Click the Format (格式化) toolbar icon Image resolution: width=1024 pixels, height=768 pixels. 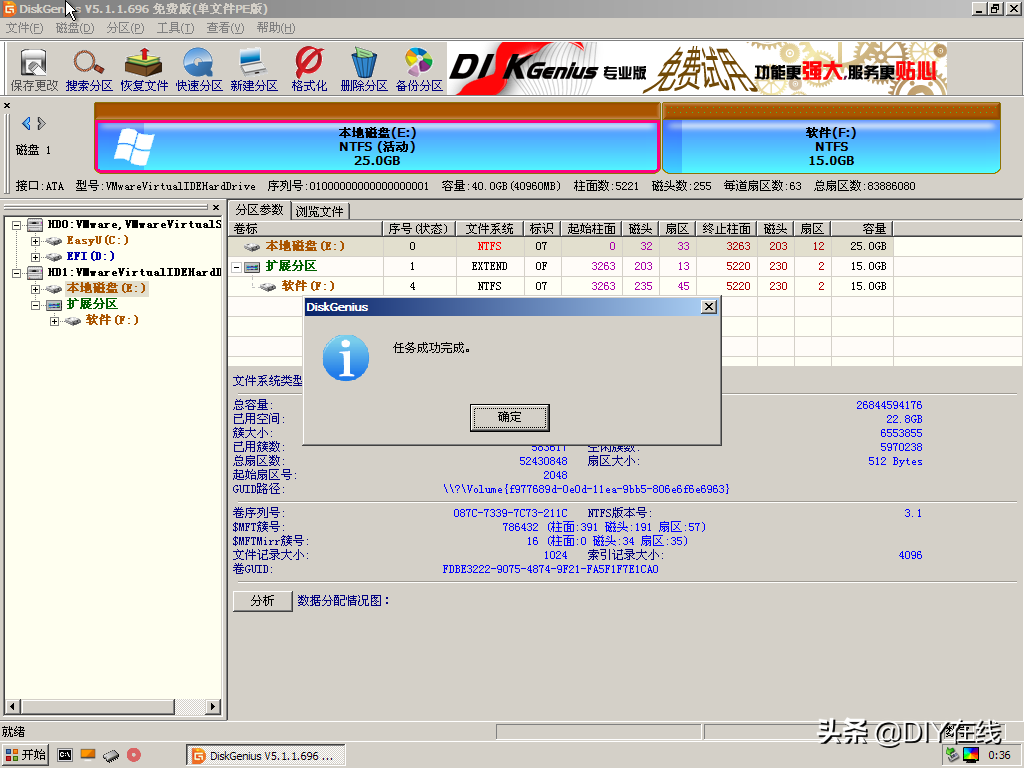309,68
